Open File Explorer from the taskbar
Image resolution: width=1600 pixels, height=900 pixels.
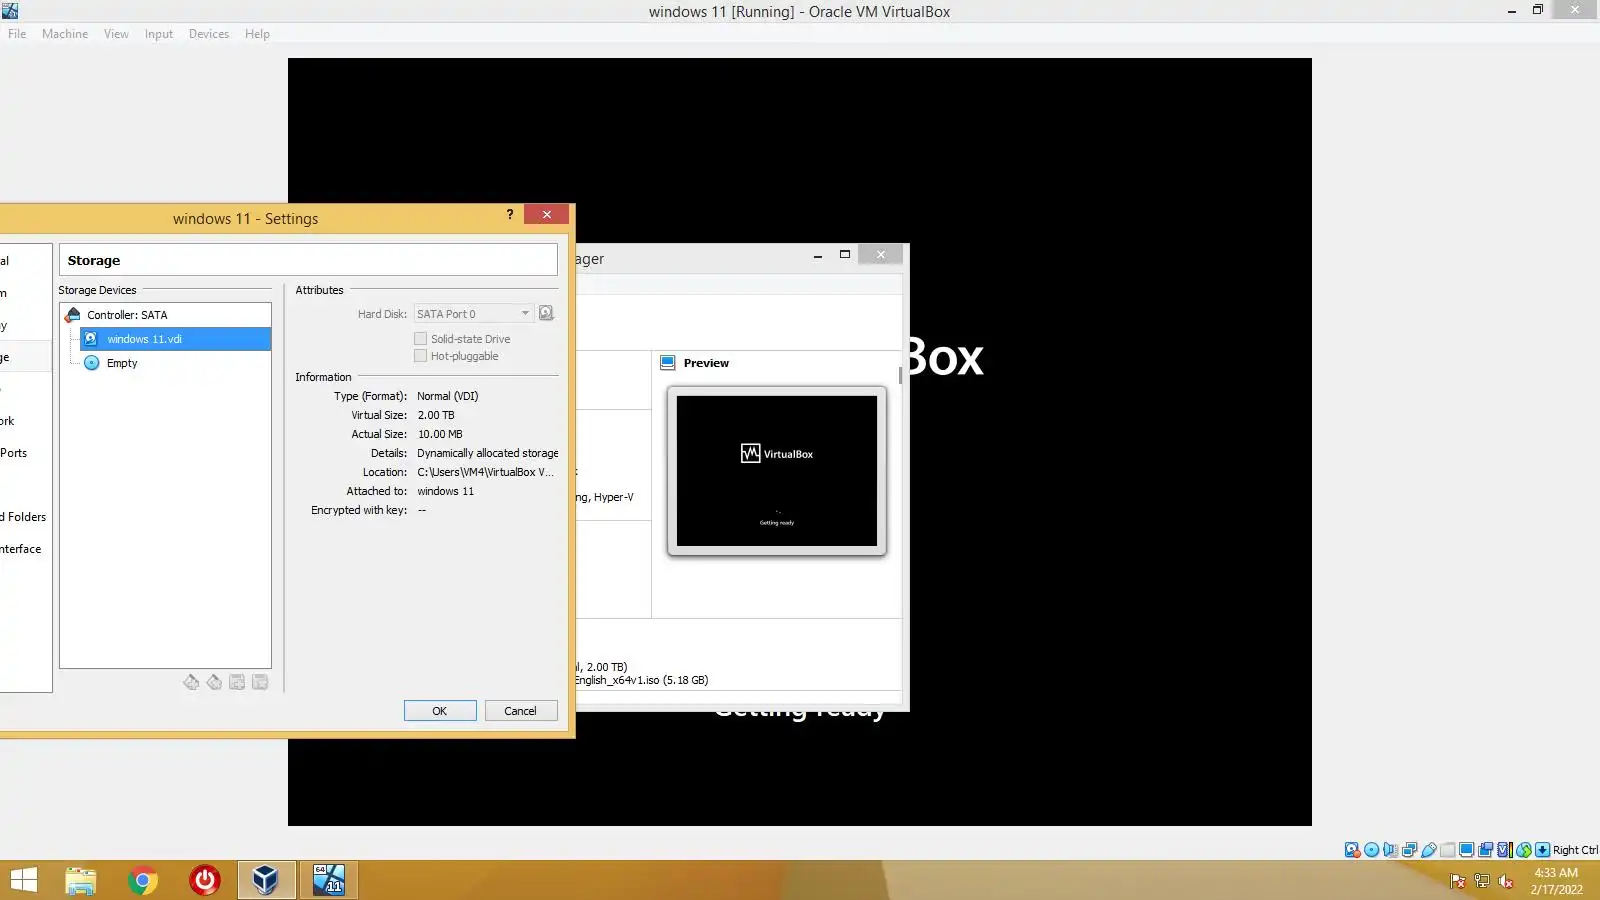click(81, 880)
